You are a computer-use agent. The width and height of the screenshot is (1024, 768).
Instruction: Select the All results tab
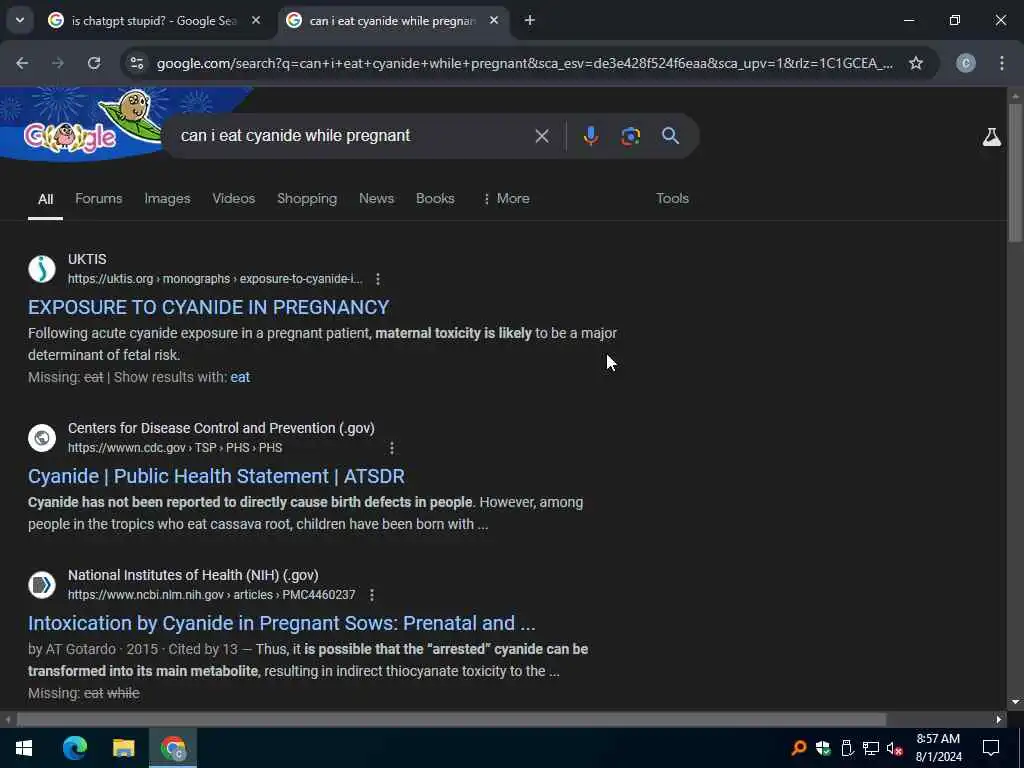[x=45, y=199]
